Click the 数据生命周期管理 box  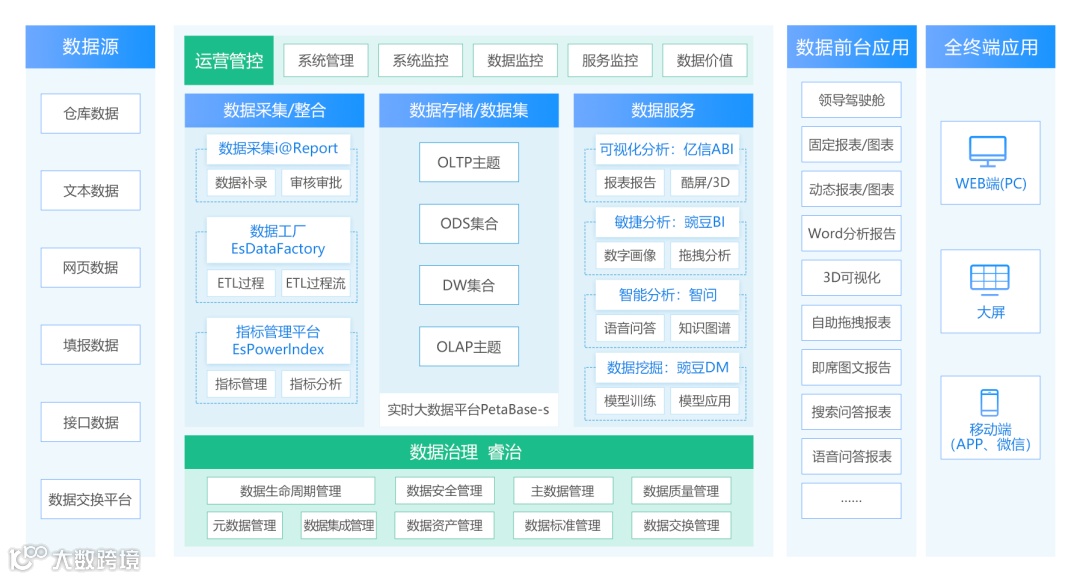291,491
